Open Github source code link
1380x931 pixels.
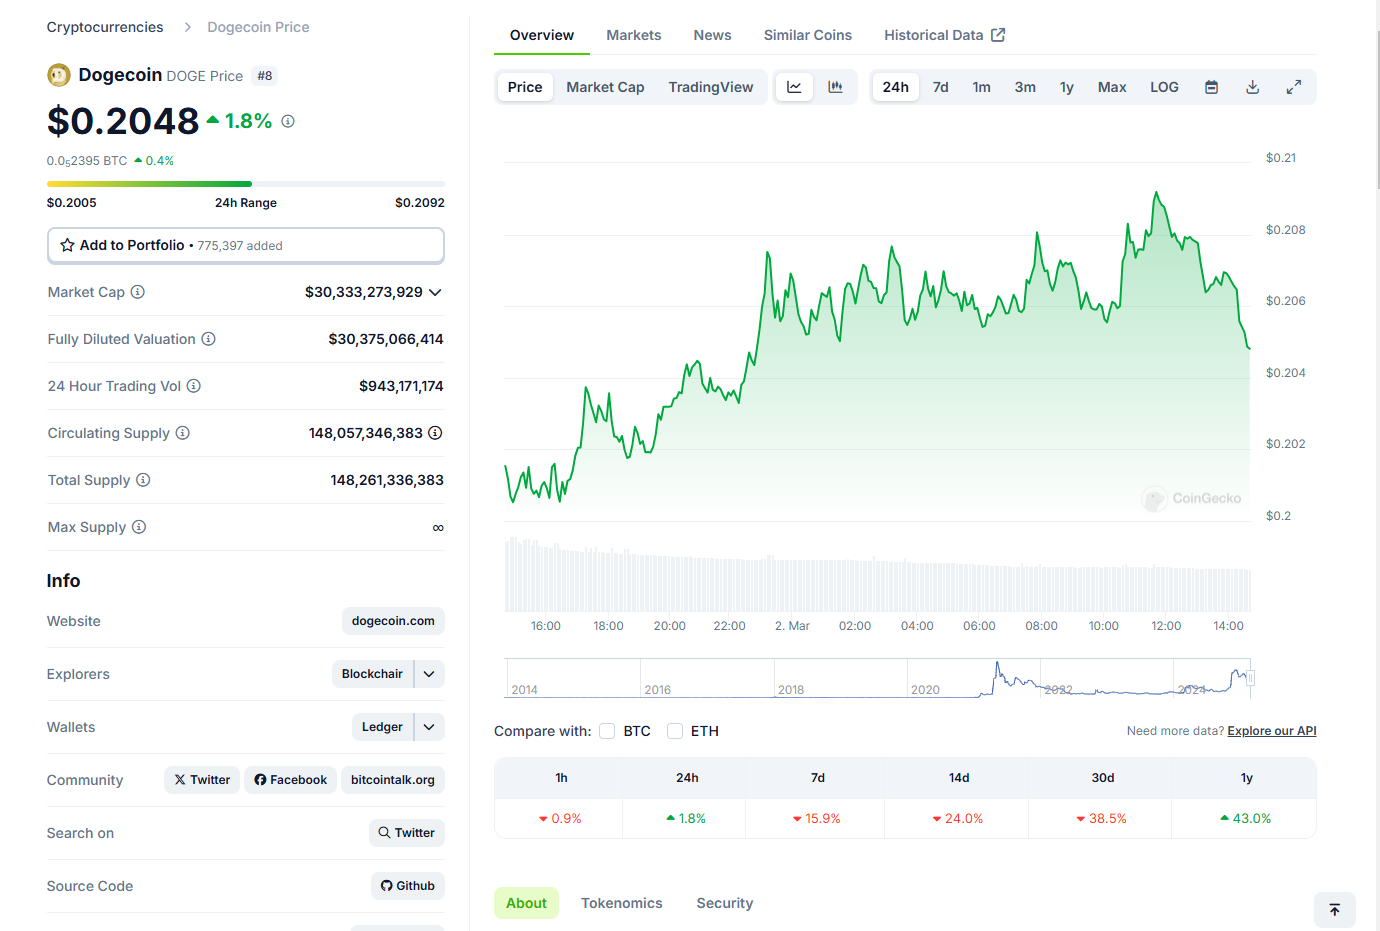point(408,886)
